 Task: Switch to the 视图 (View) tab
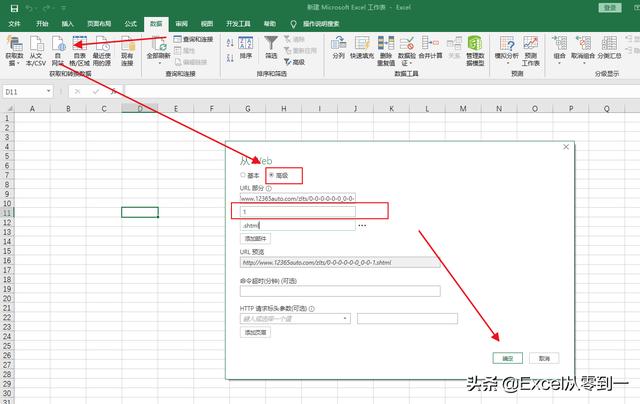(207, 24)
